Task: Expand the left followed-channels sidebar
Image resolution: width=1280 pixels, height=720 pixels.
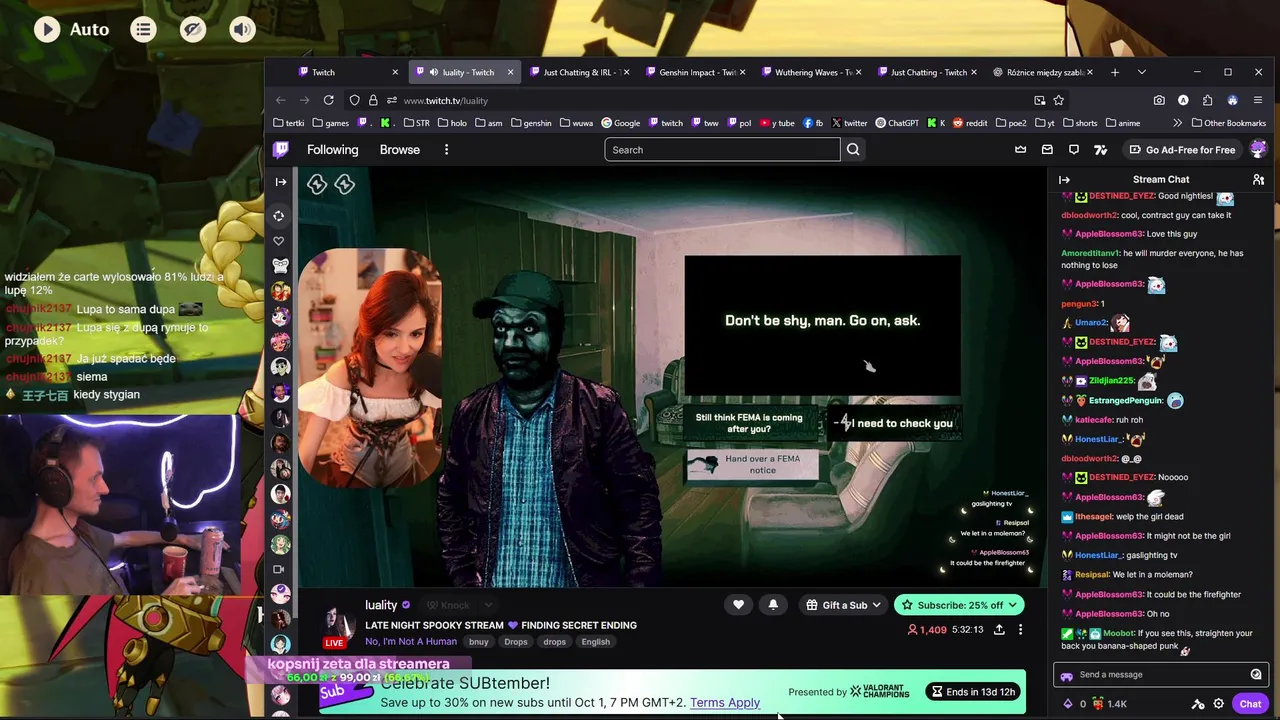Action: pos(281,182)
